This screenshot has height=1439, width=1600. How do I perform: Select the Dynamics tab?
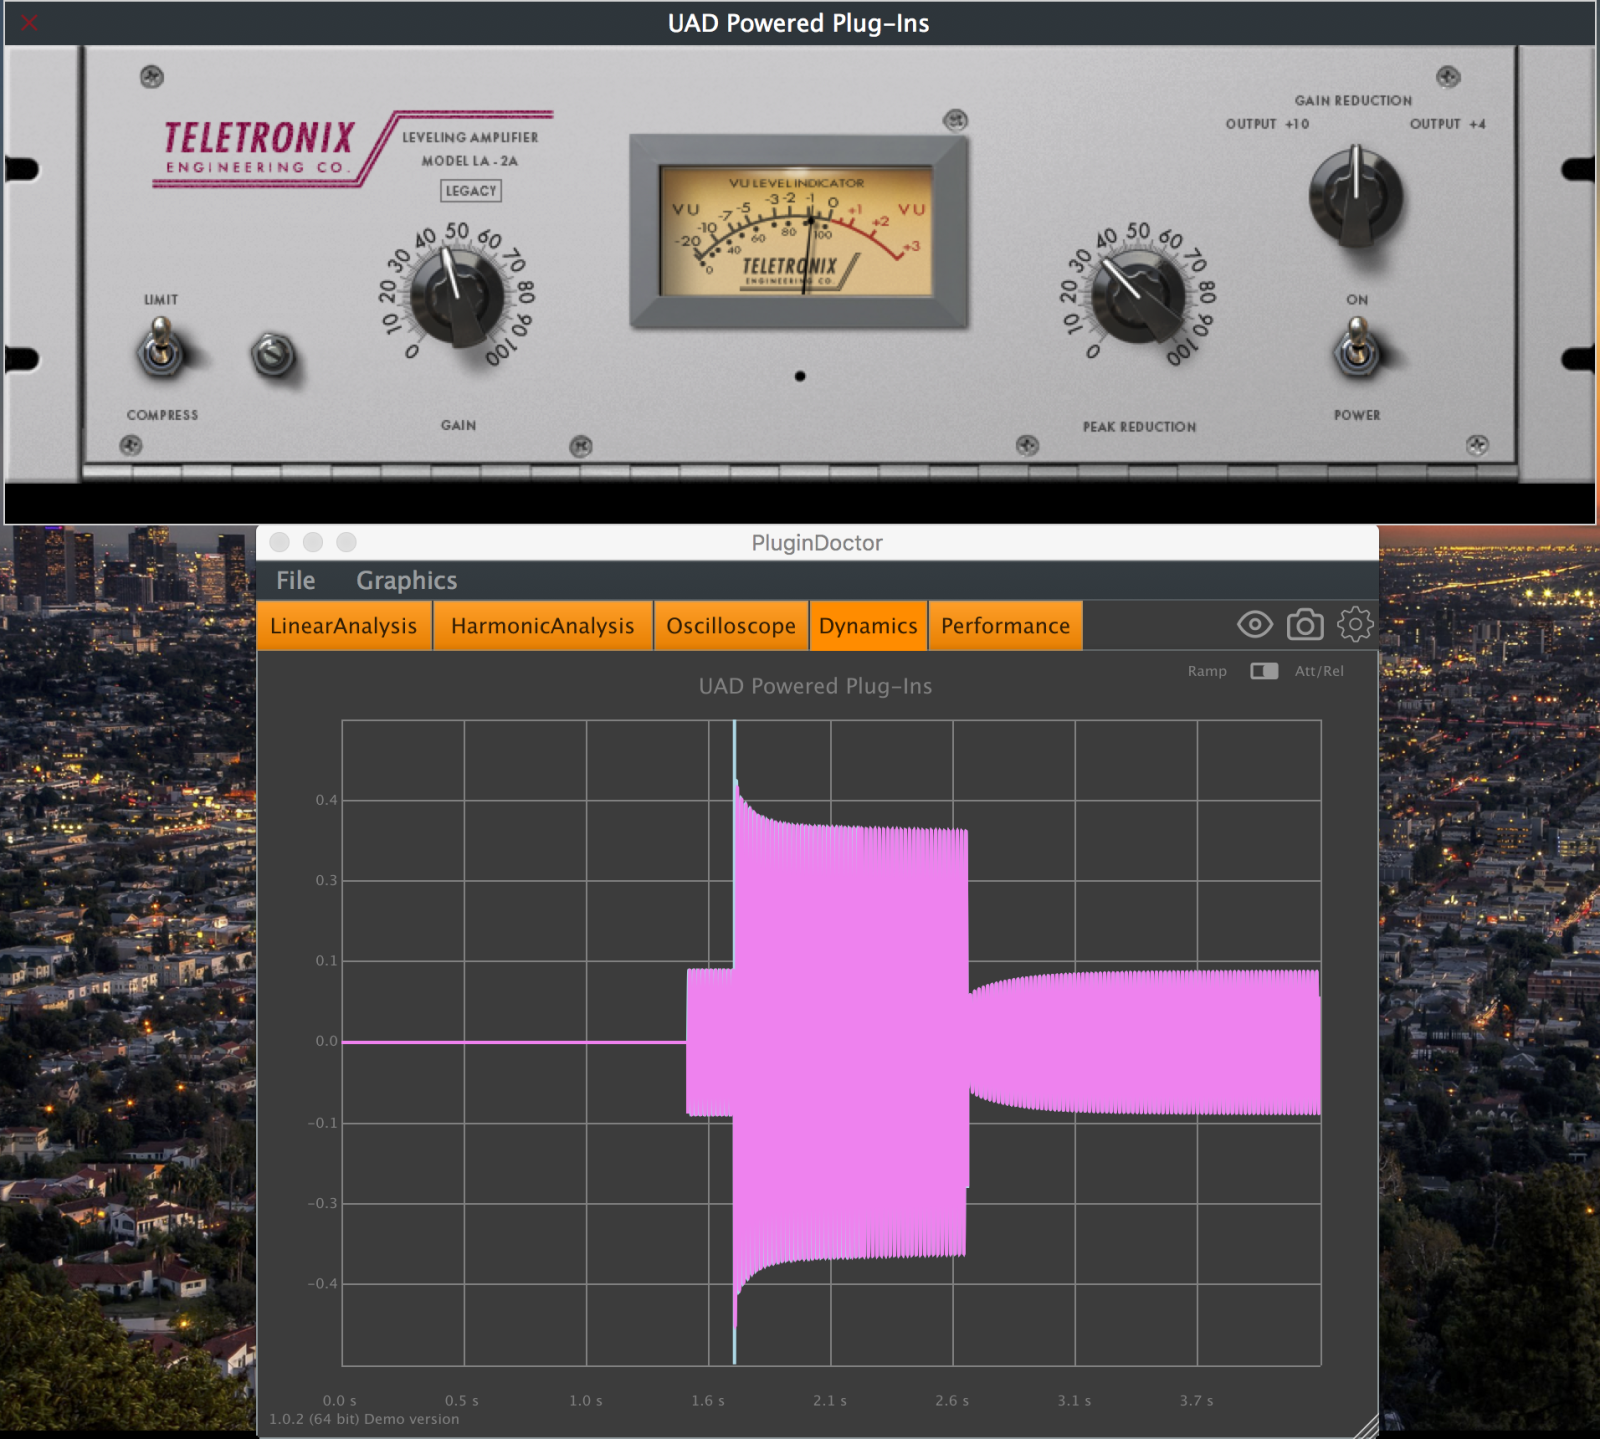tap(868, 626)
